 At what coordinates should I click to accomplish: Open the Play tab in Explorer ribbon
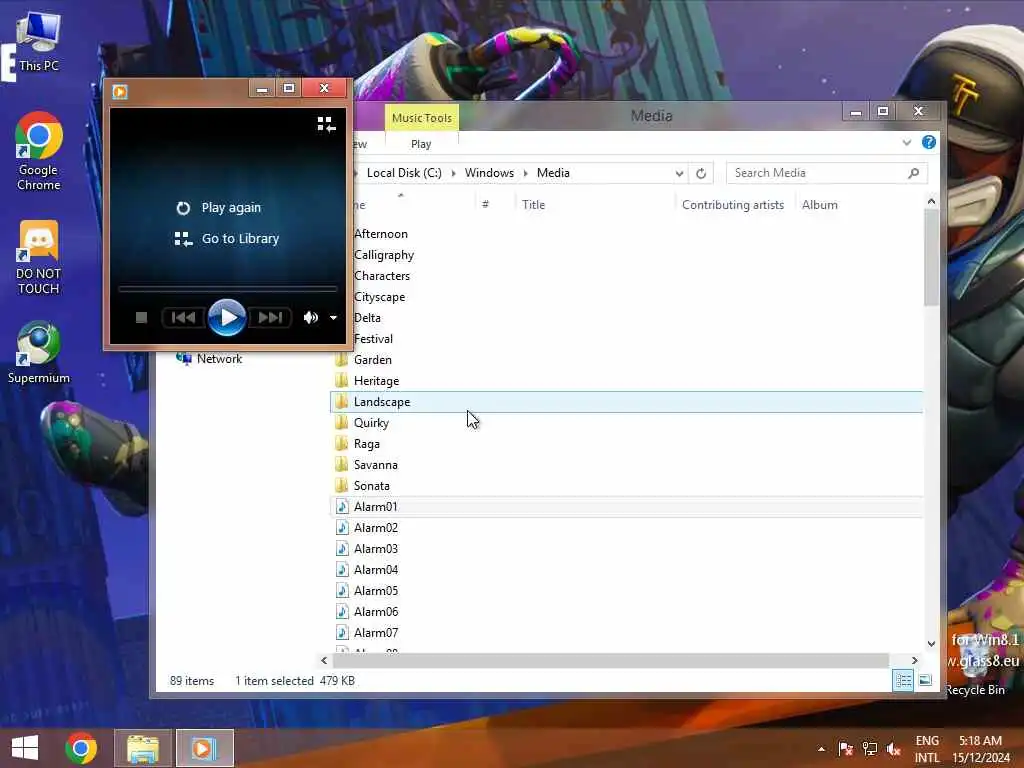click(421, 144)
